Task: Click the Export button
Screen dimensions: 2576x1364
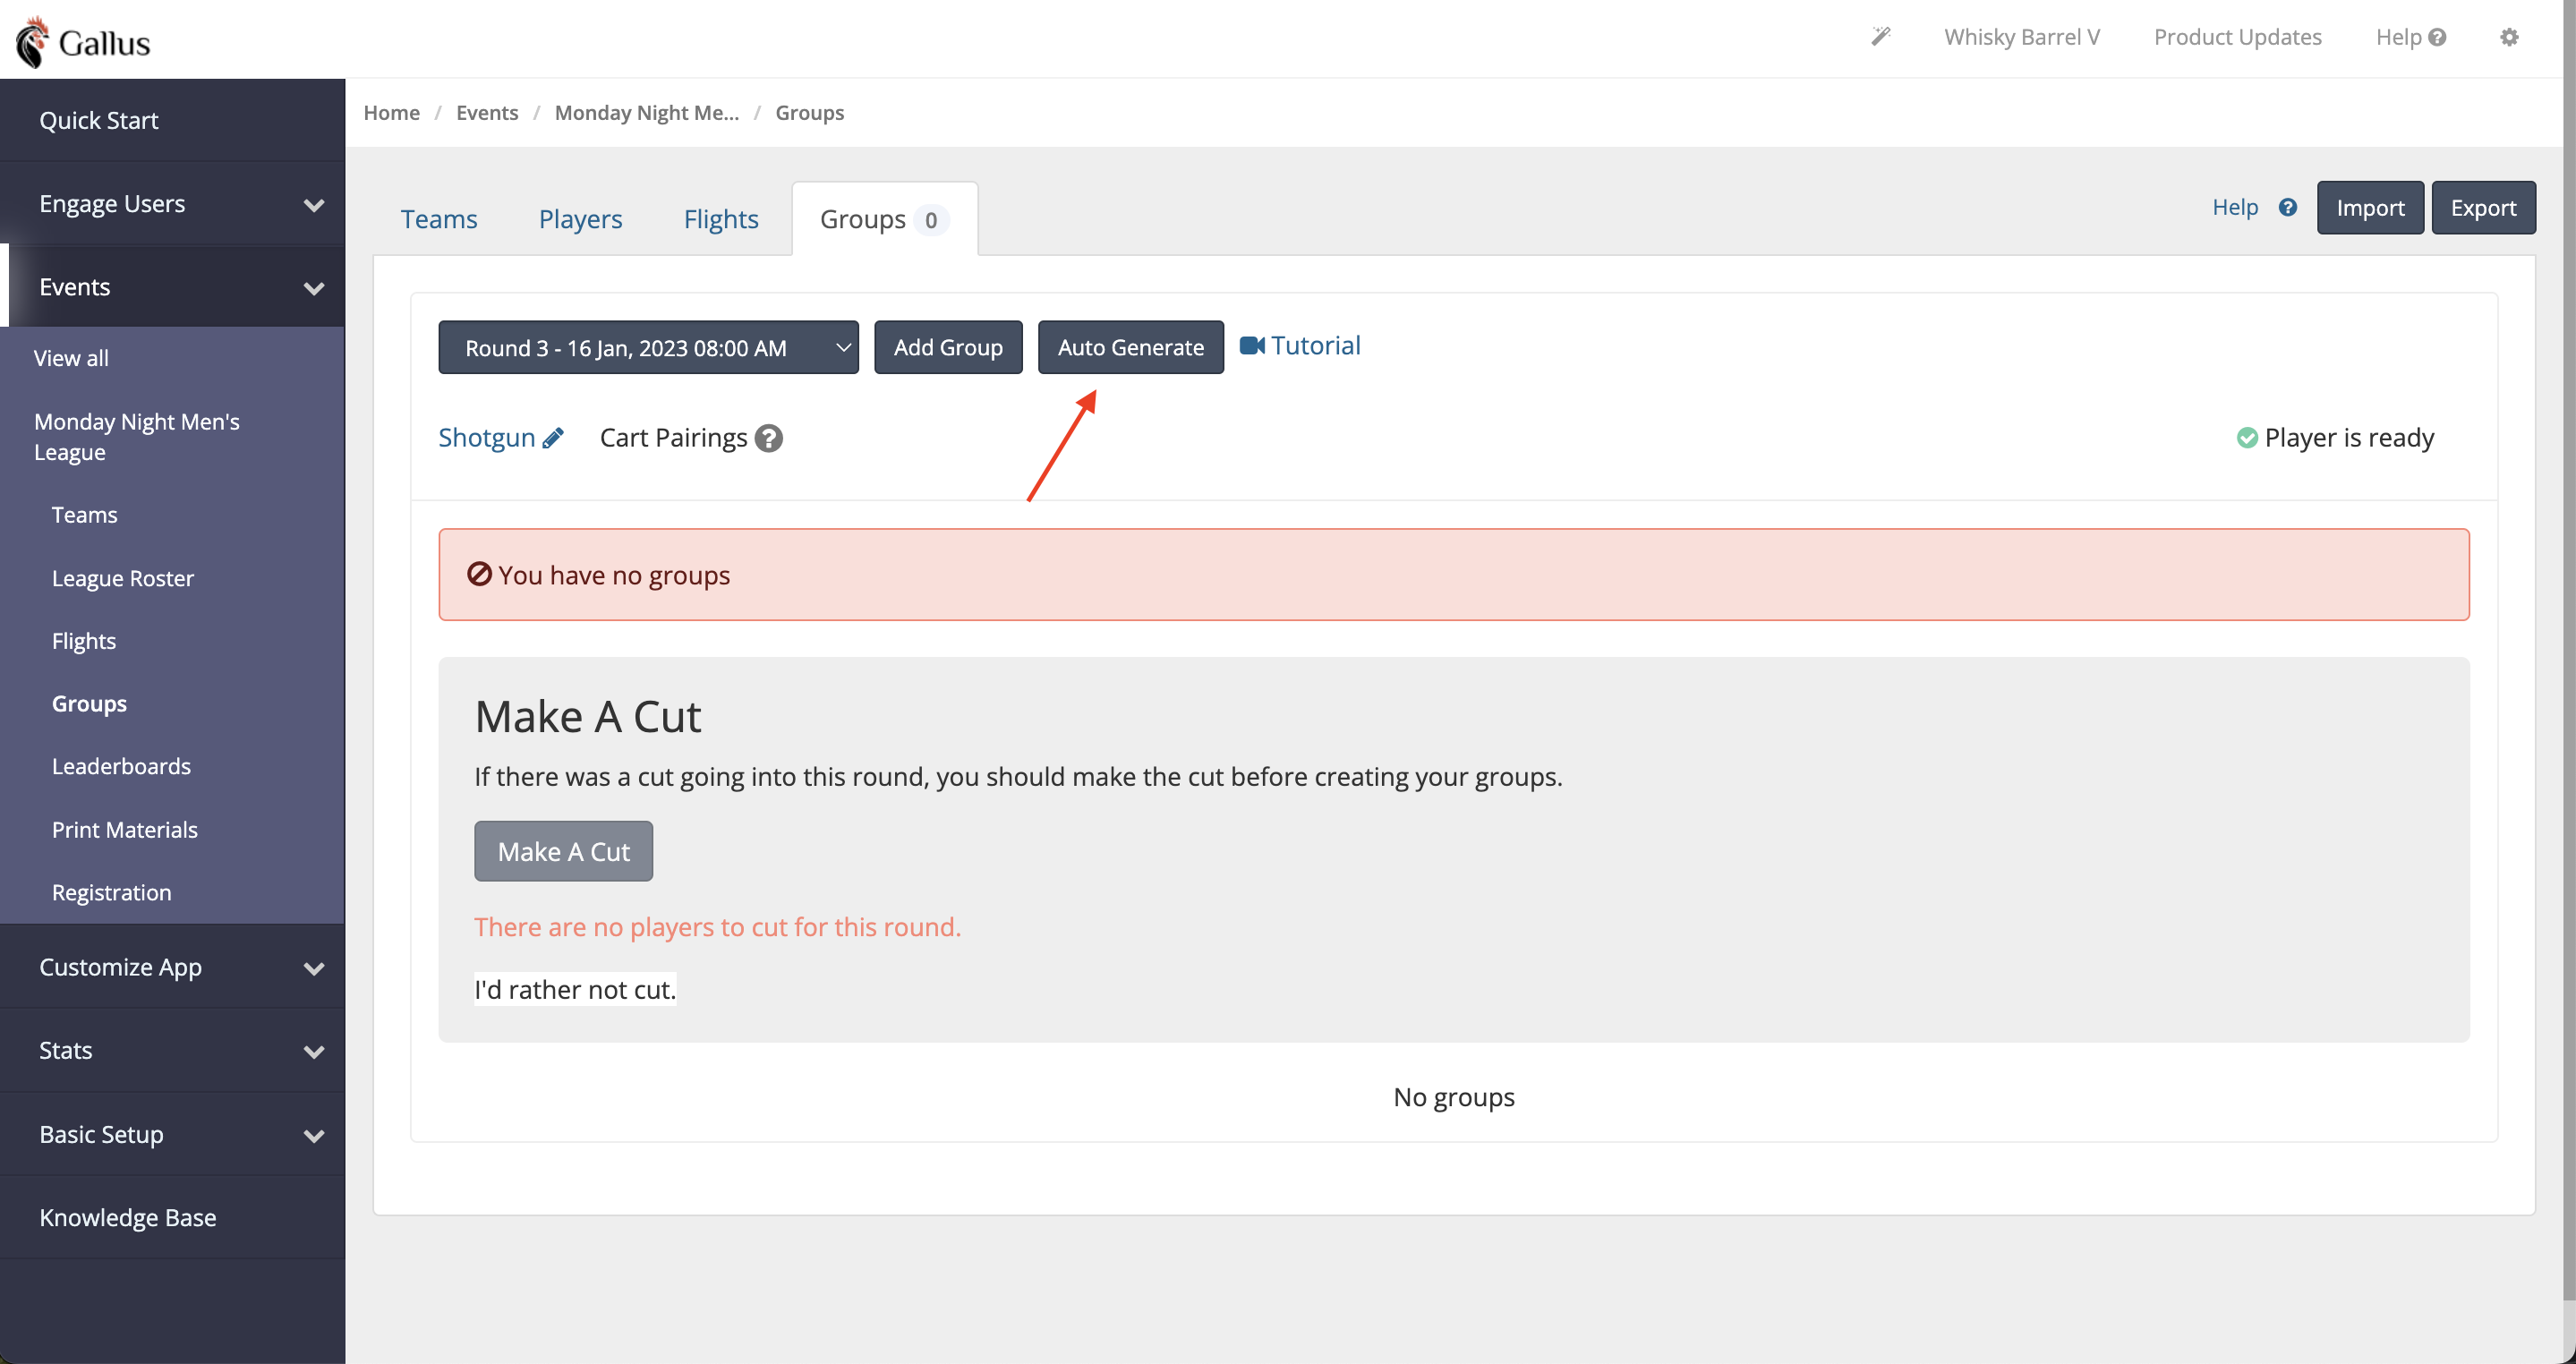Action: (x=2483, y=207)
